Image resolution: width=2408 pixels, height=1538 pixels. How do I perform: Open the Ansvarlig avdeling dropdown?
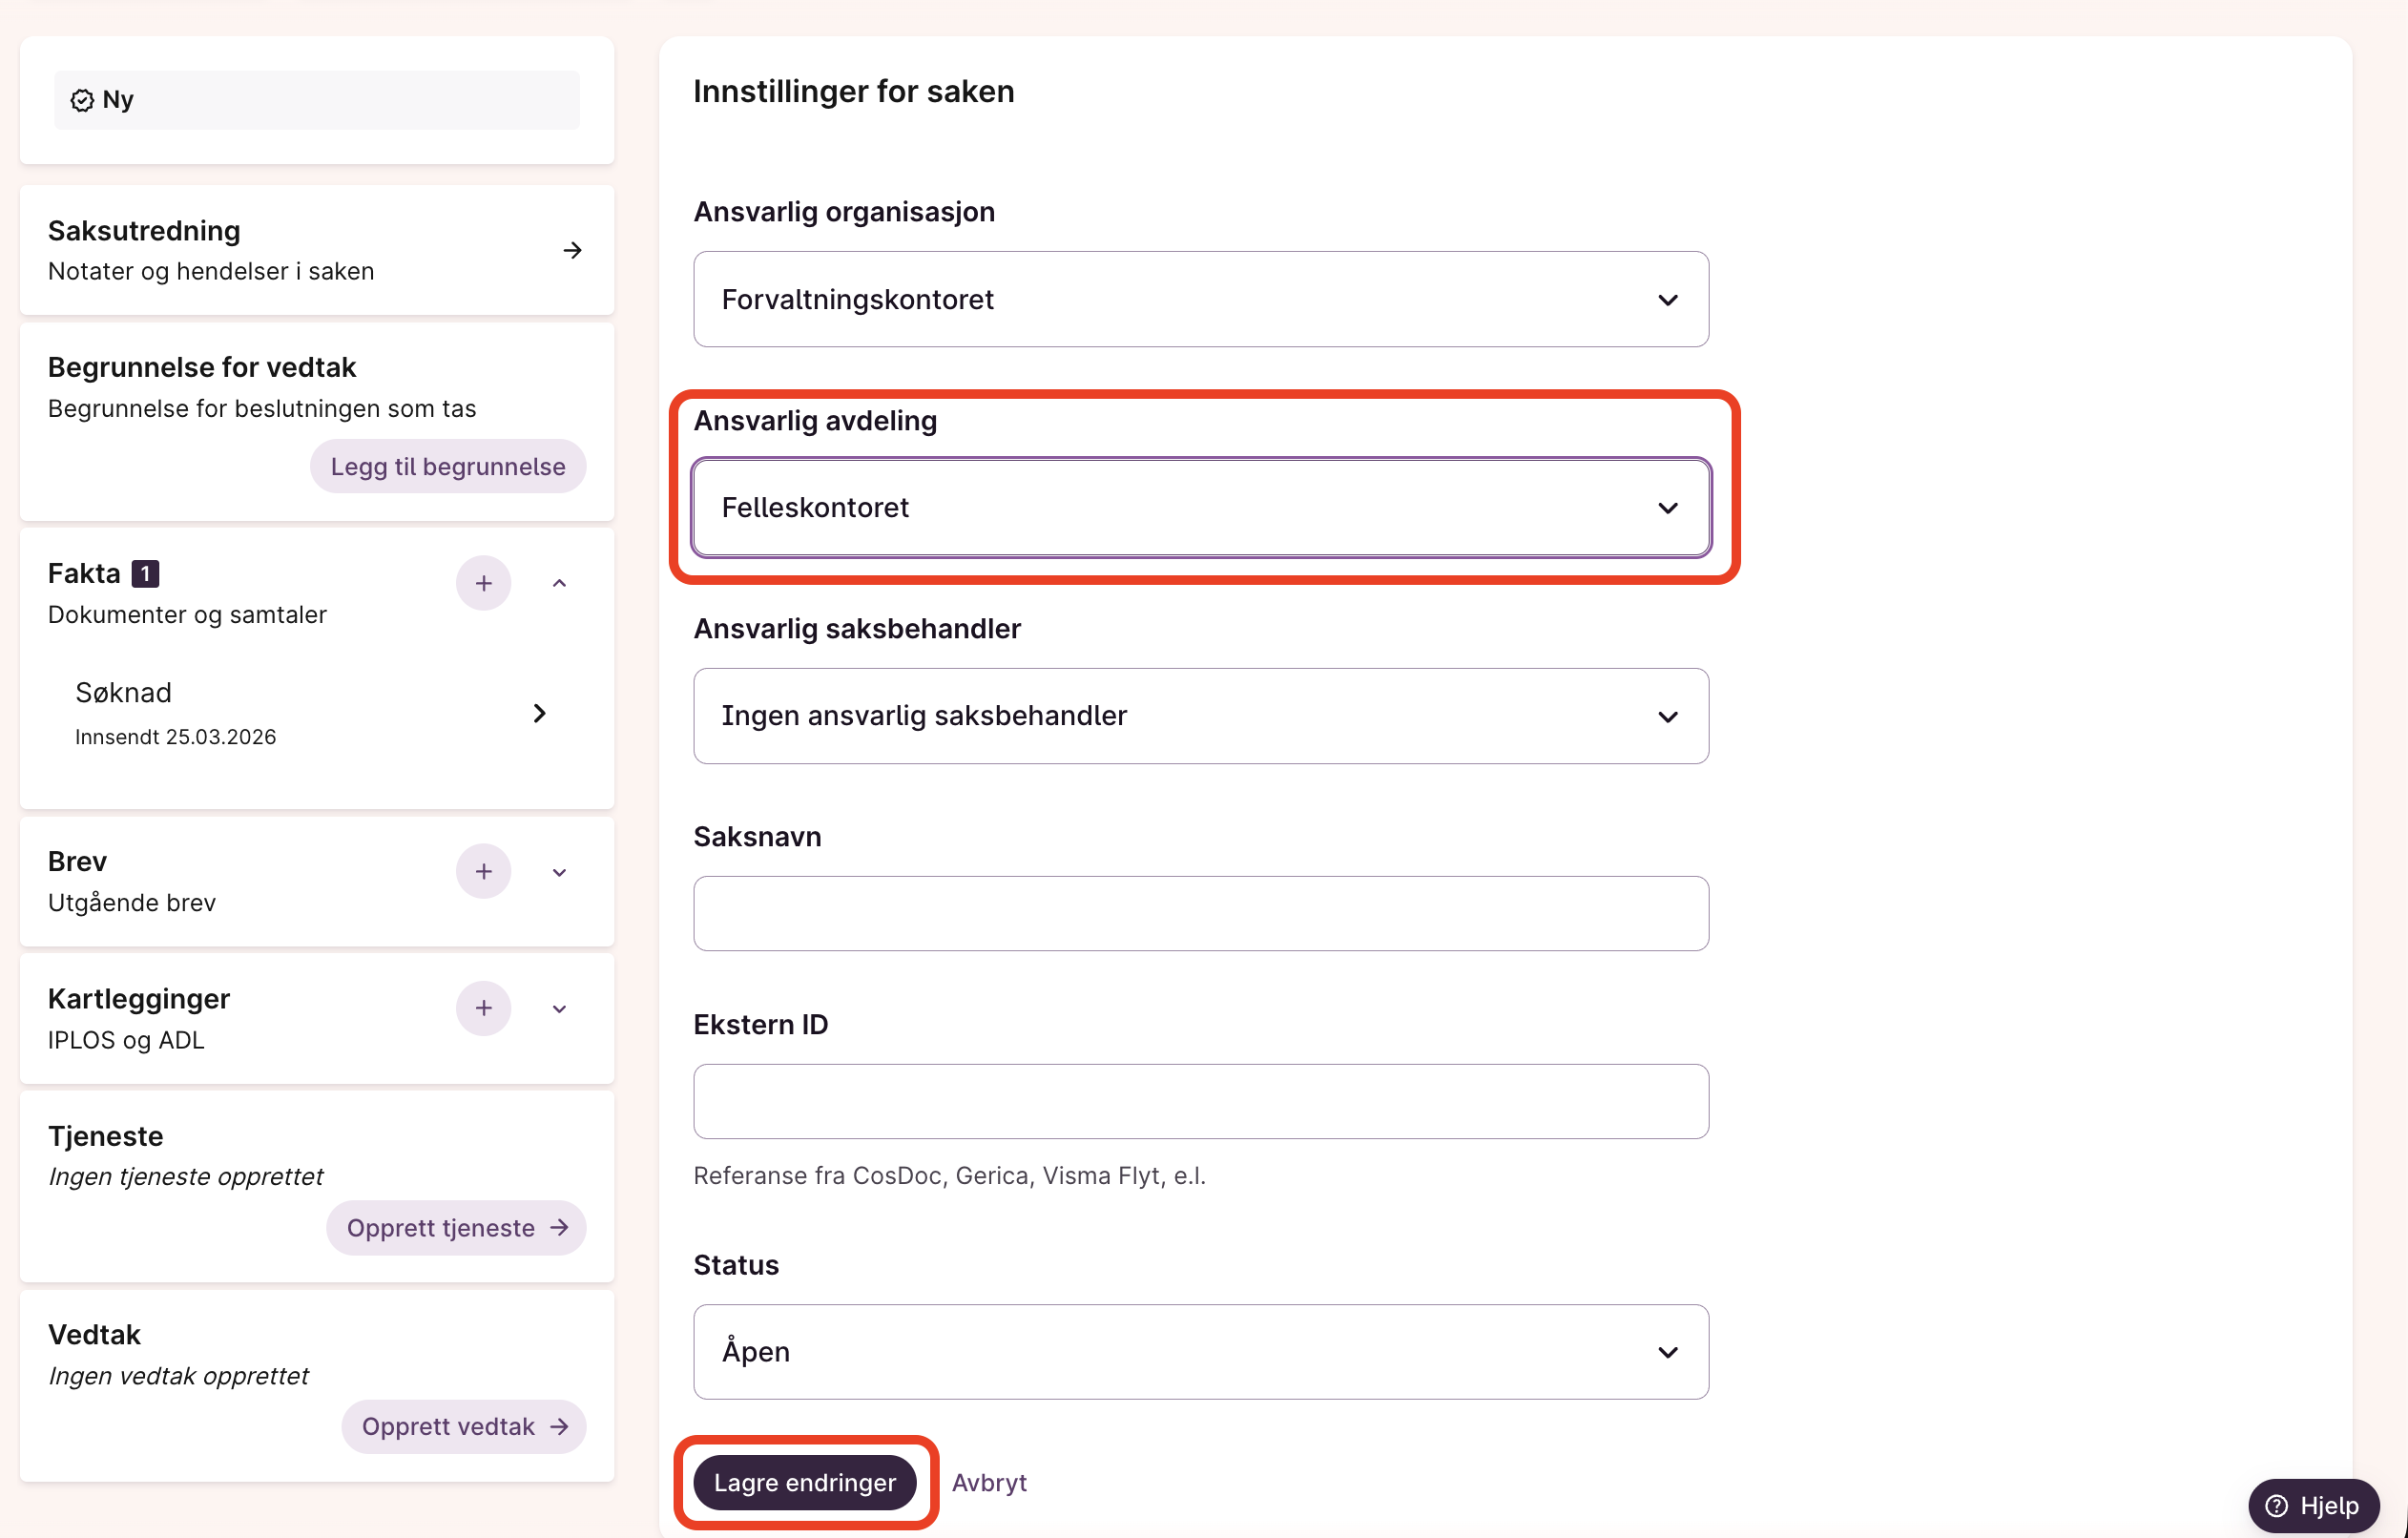coord(1200,508)
